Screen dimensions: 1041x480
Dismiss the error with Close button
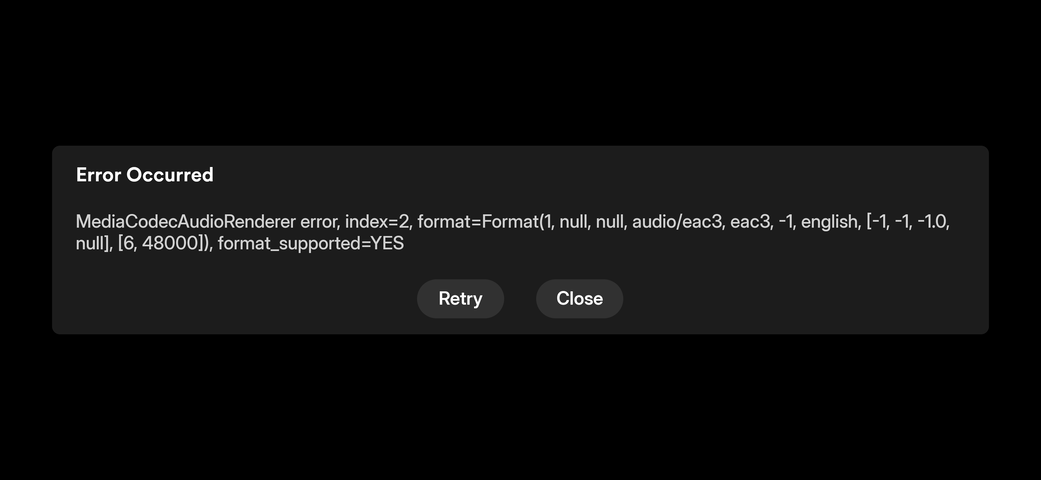[x=580, y=299]
